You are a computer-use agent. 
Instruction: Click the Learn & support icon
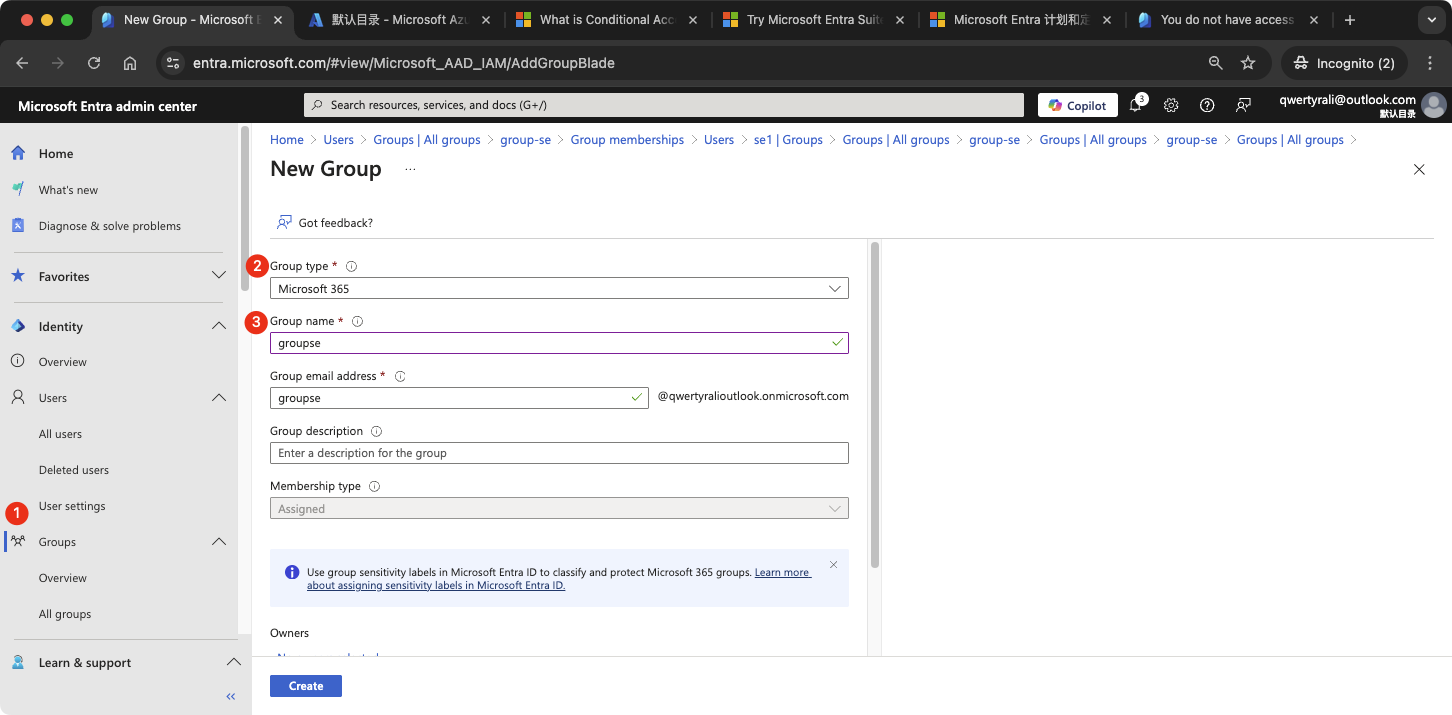(x=18, y=662)
